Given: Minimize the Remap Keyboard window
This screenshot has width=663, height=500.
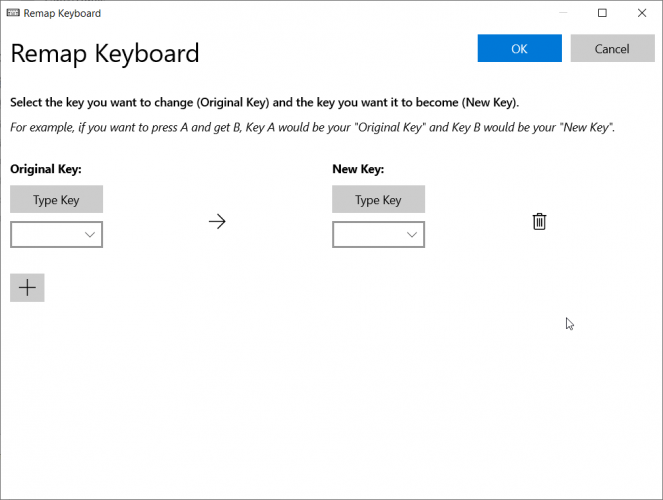Looking at the screenshot, I should coord(559,14).
